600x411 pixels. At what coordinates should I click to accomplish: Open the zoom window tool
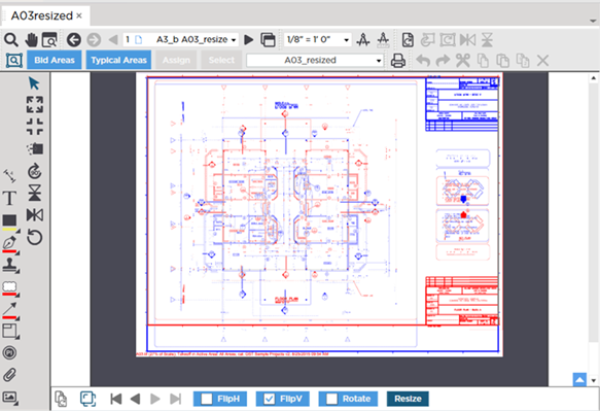[50, 39]
